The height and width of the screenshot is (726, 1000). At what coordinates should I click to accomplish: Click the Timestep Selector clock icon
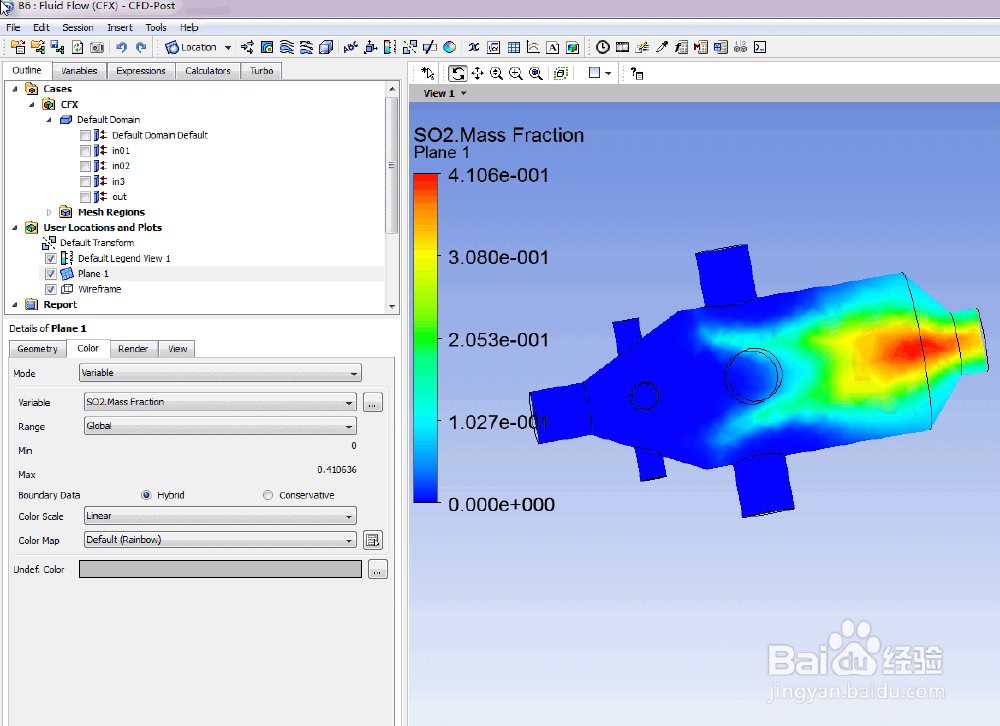603,47
